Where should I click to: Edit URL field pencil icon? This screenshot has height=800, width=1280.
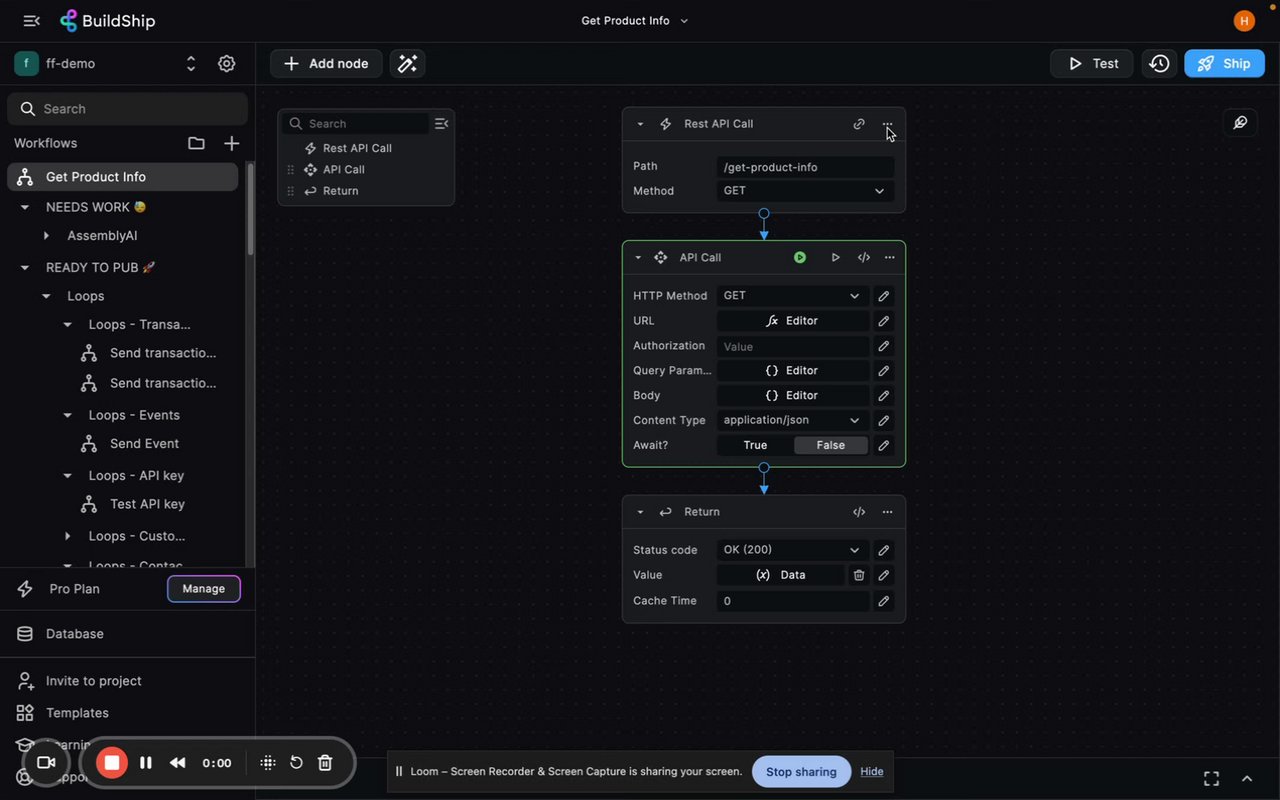pyautogui.click(x=883, y=321)
